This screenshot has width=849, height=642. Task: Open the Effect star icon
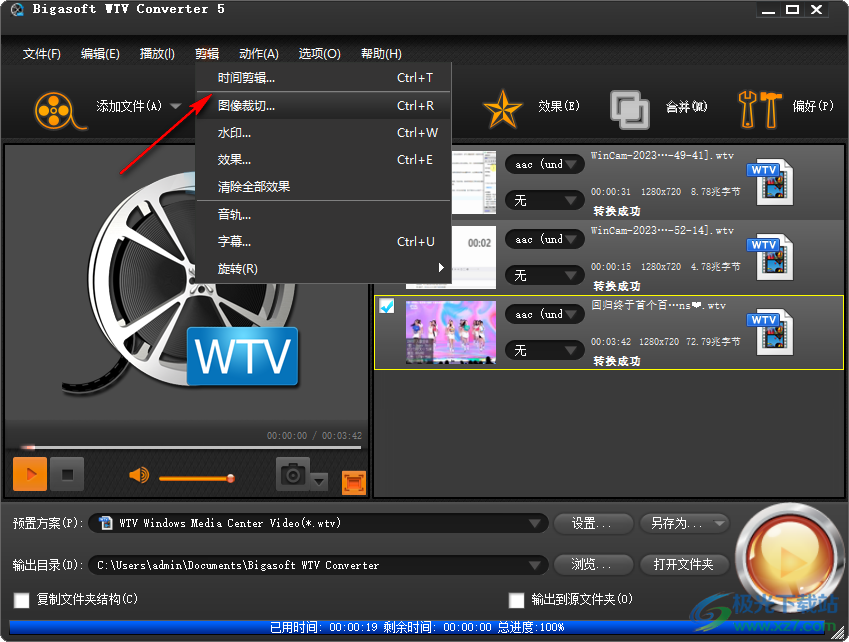502,109
